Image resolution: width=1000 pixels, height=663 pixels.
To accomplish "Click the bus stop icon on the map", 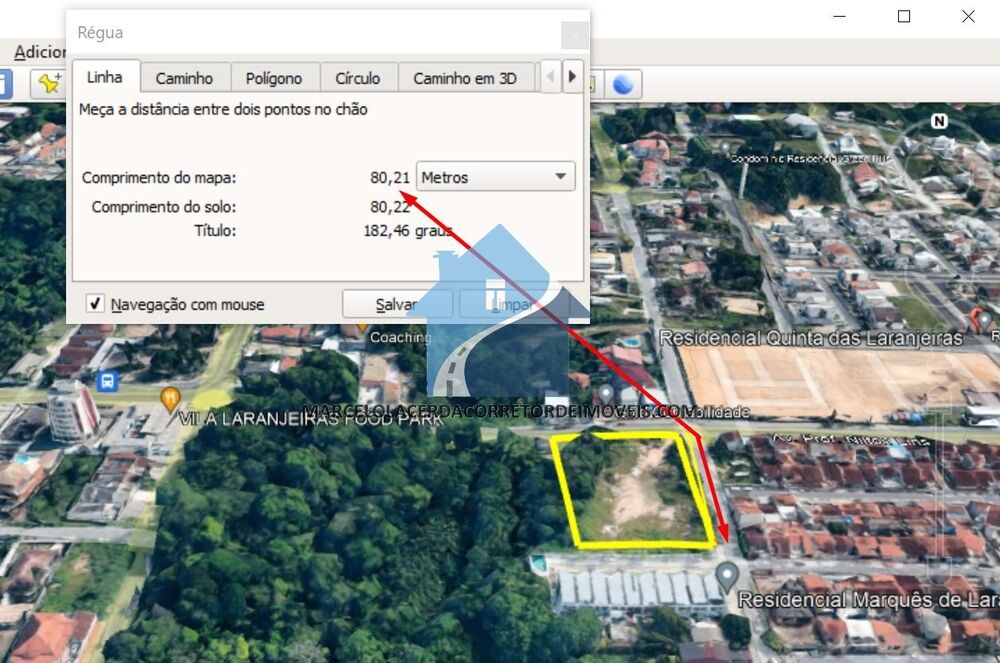I will tap(110, 383).
